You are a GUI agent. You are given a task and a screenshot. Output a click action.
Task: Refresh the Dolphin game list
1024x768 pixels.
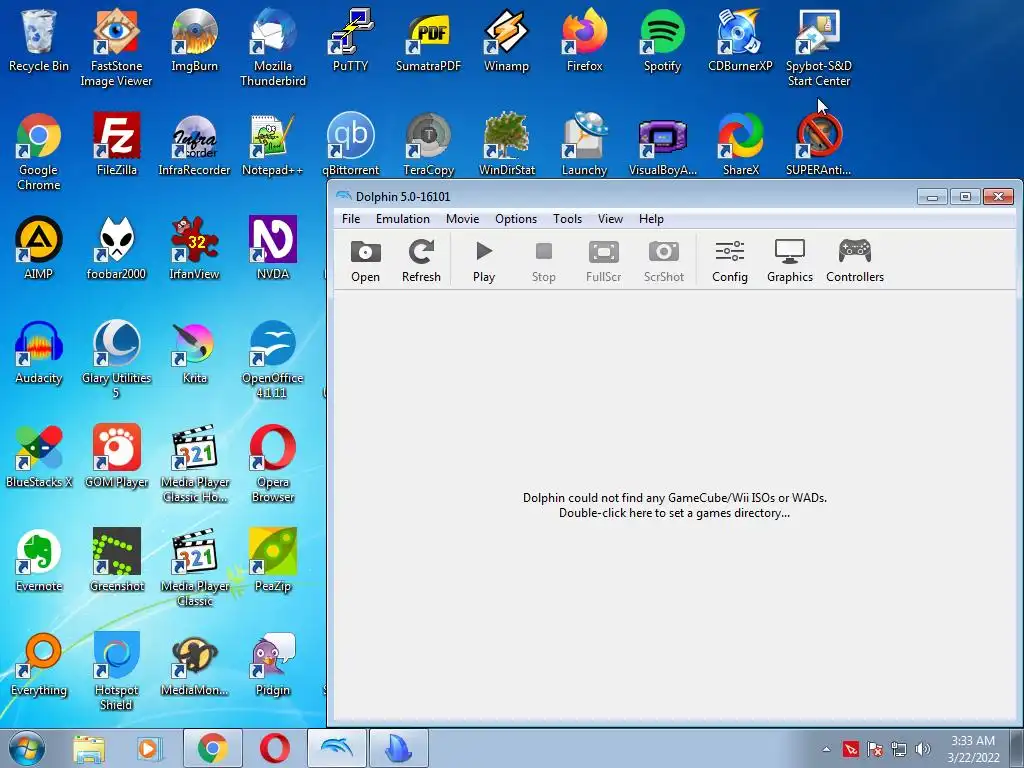421,261
